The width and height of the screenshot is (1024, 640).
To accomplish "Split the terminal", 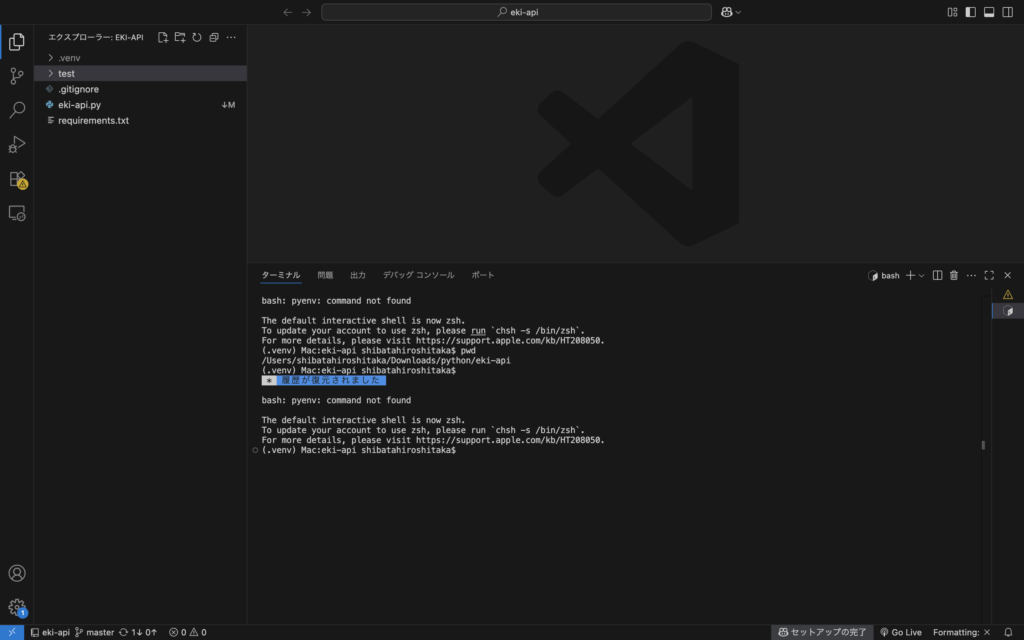I will 937,276.
